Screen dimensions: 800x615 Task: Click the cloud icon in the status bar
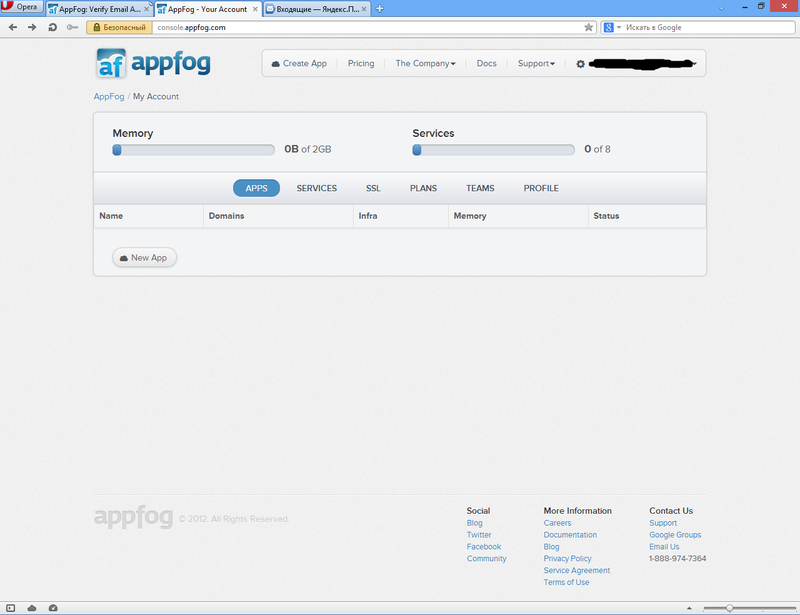[32, 608]
